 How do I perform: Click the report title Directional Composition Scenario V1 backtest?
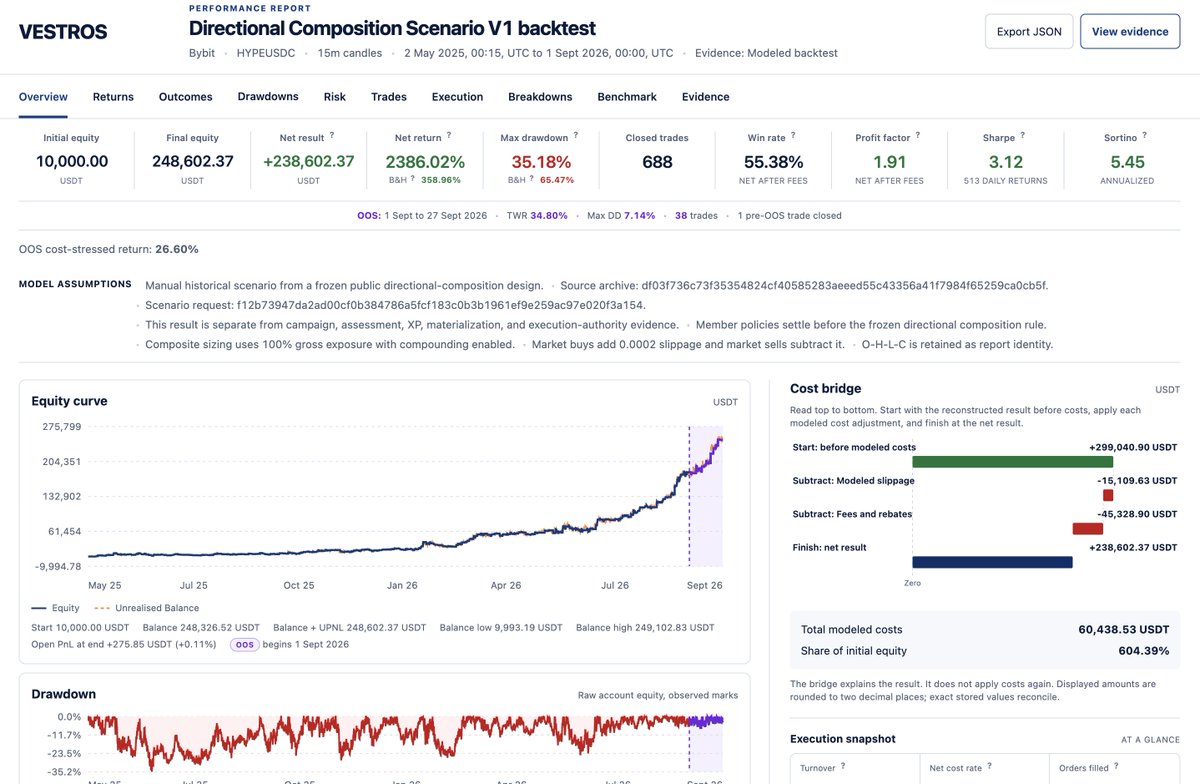392,28
